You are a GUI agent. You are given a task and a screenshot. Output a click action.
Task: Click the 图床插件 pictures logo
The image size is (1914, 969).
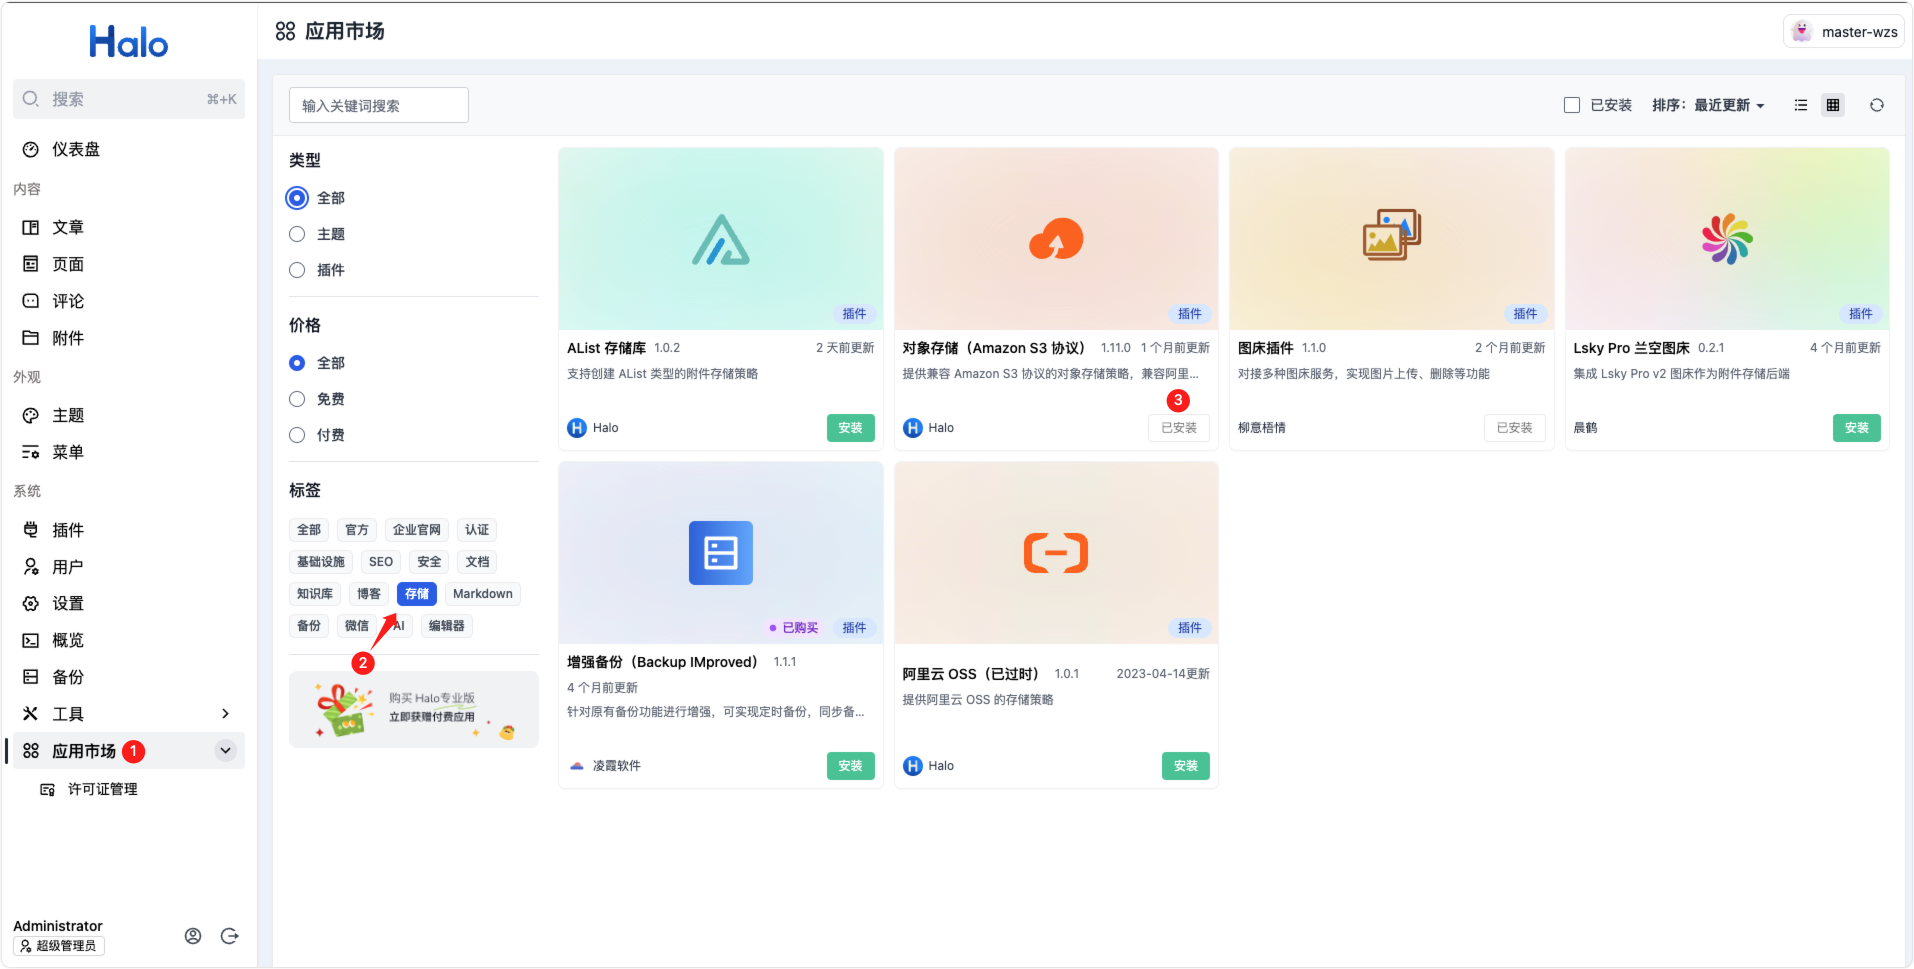[1392, 235]
